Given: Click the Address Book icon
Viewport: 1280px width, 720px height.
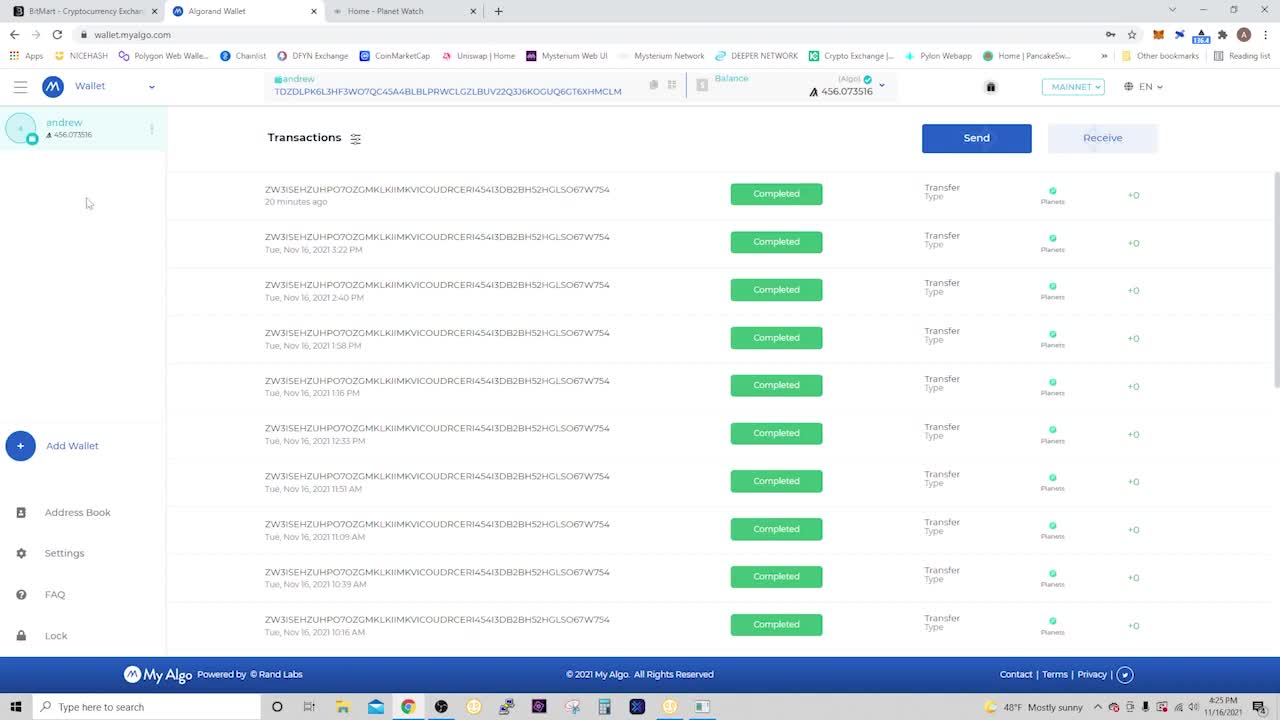Looking at the screenshot, I should click(21, 513).
